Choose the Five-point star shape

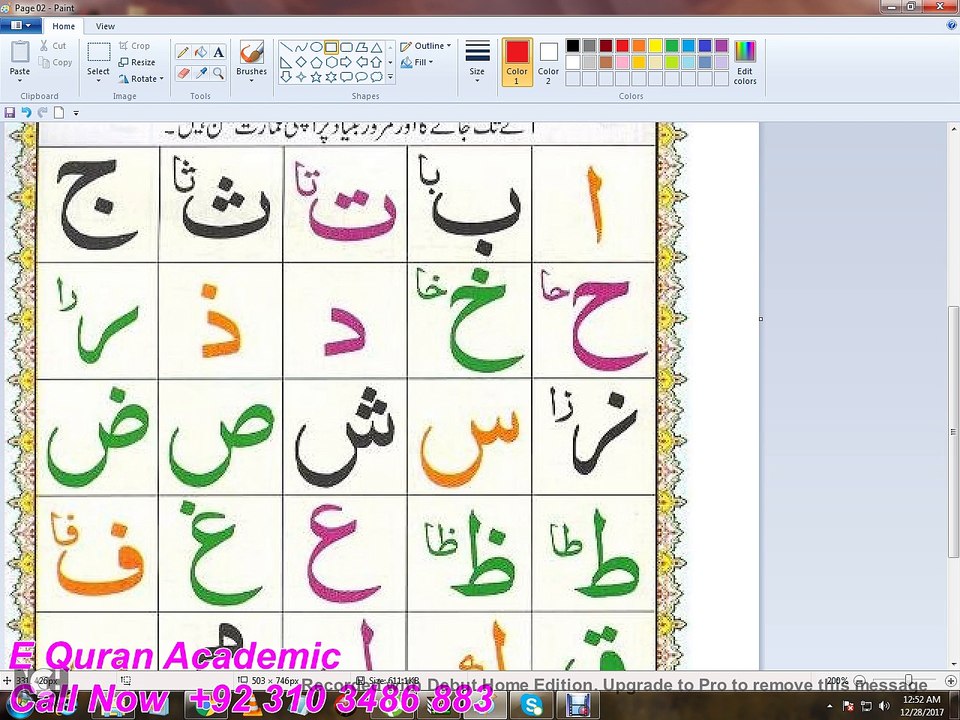point(316,77)
